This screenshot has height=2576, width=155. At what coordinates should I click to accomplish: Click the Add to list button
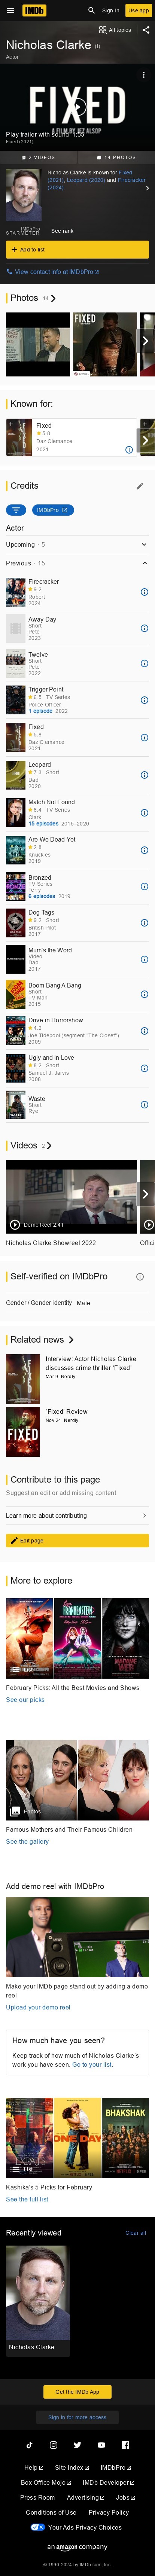(77, 250)
